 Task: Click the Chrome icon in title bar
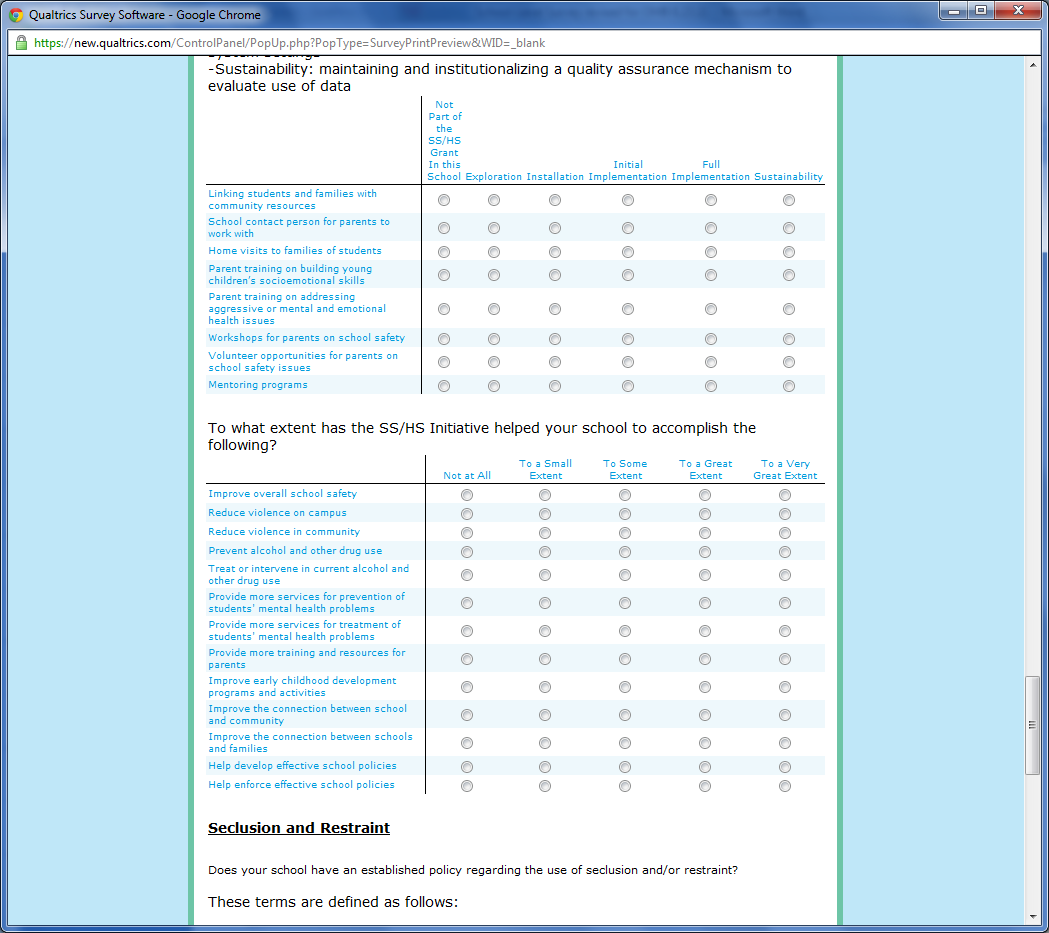(15, 14)
